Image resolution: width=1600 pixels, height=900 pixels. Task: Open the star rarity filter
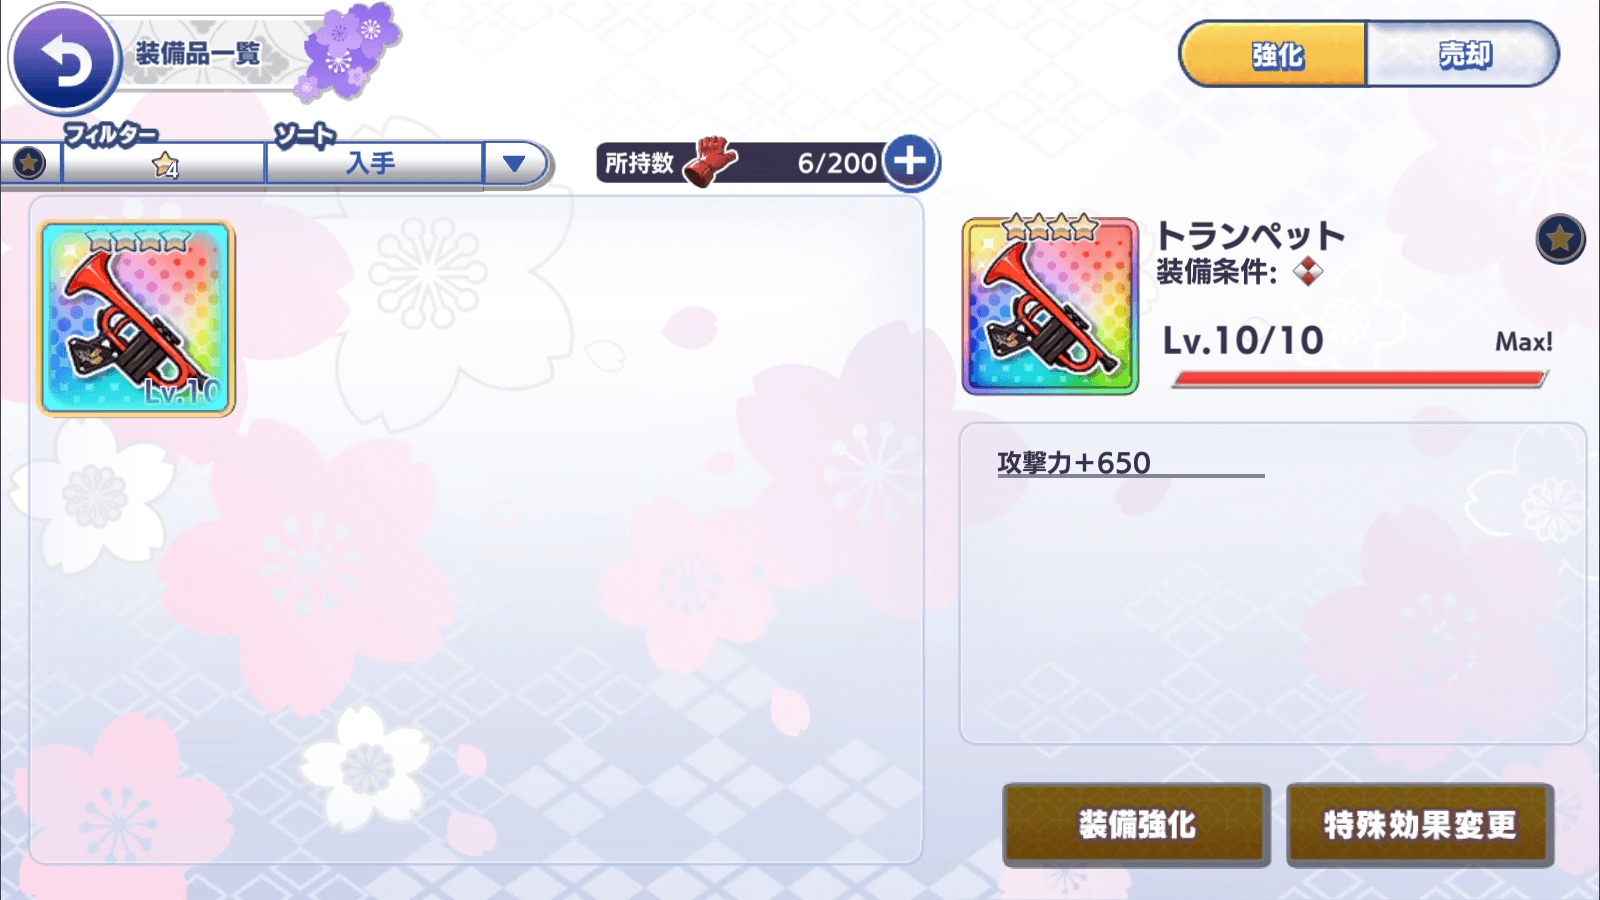(165, 163)
